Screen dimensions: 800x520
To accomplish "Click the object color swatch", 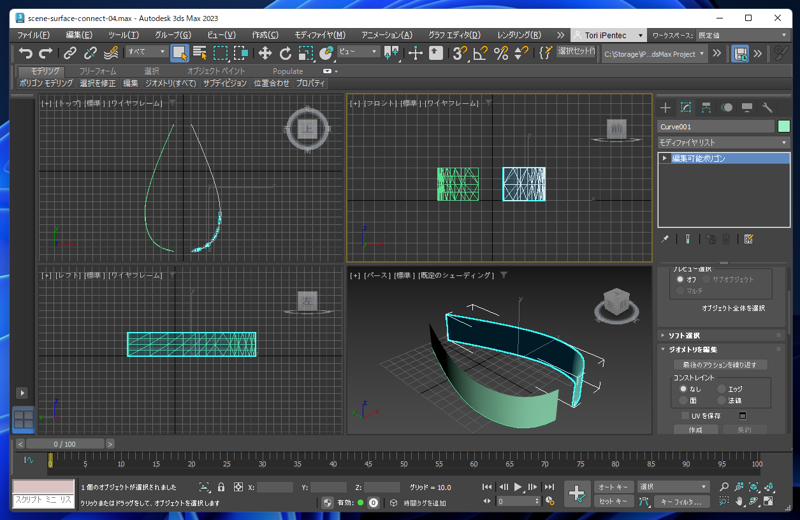I will [784, 127].
